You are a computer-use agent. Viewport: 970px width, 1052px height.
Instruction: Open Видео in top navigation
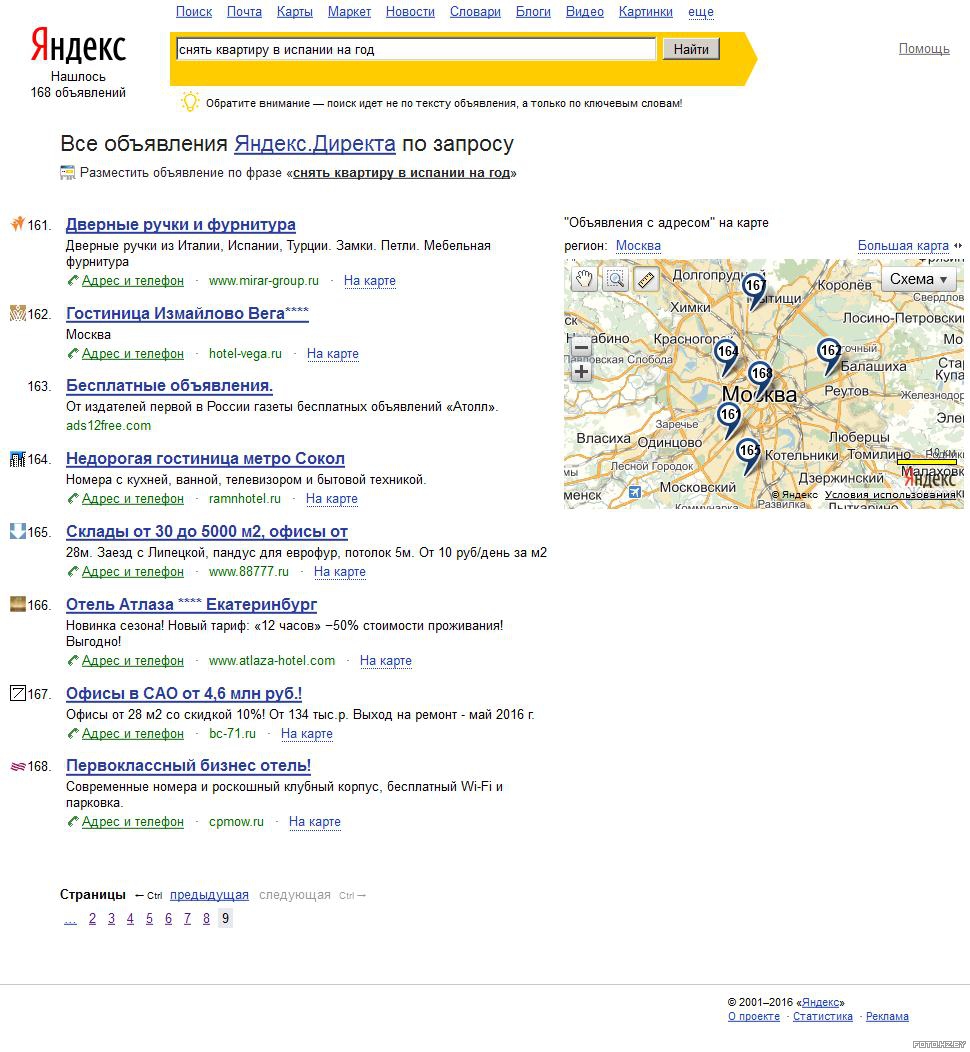point(584,11)
